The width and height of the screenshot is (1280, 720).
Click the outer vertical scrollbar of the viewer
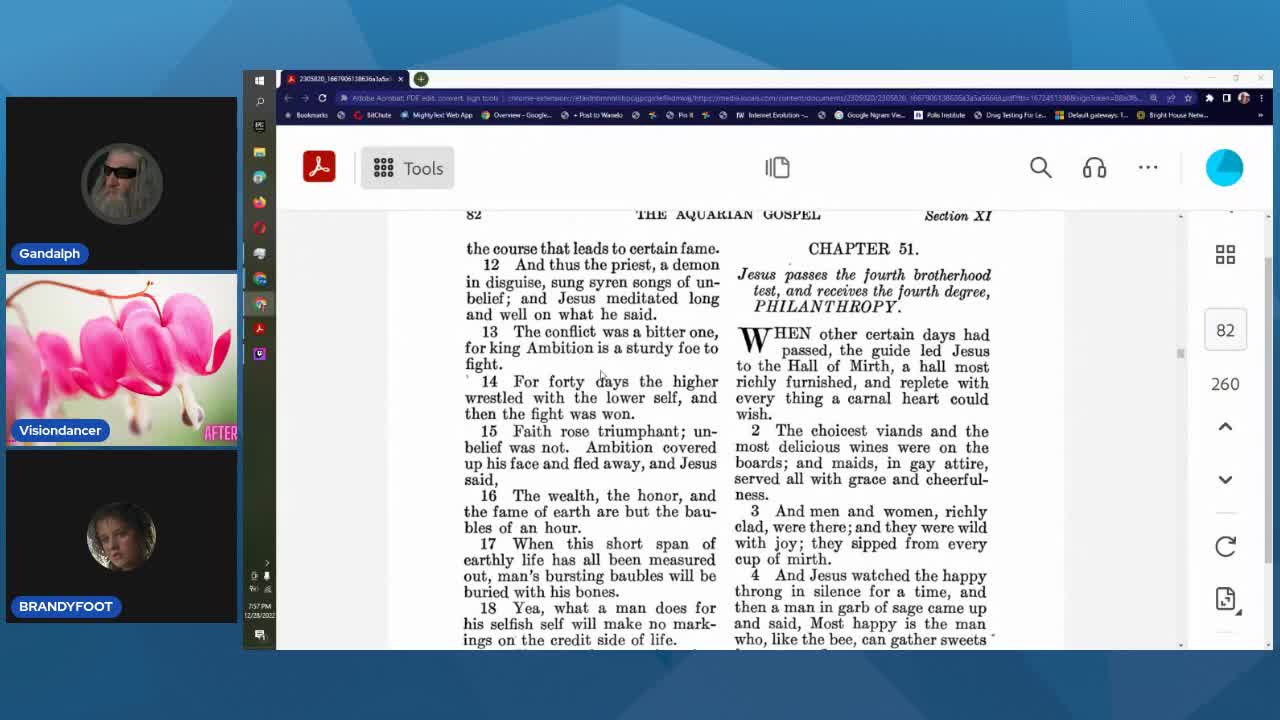[1268, 410]
